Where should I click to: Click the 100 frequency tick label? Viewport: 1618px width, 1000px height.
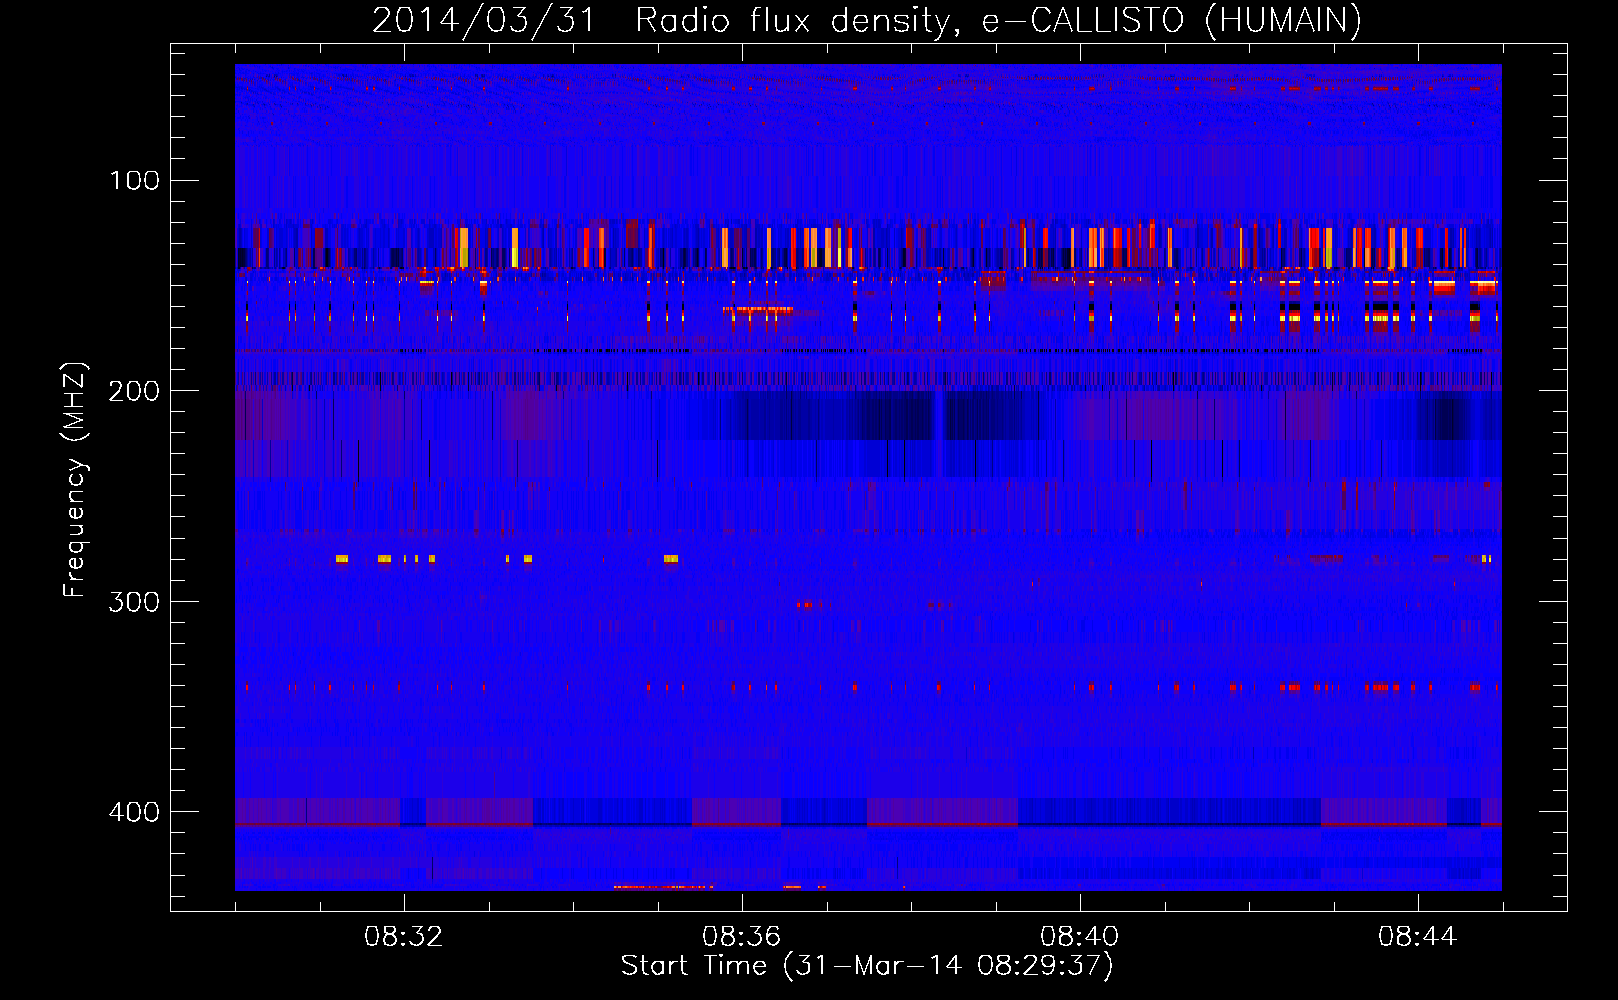point(134,180)
